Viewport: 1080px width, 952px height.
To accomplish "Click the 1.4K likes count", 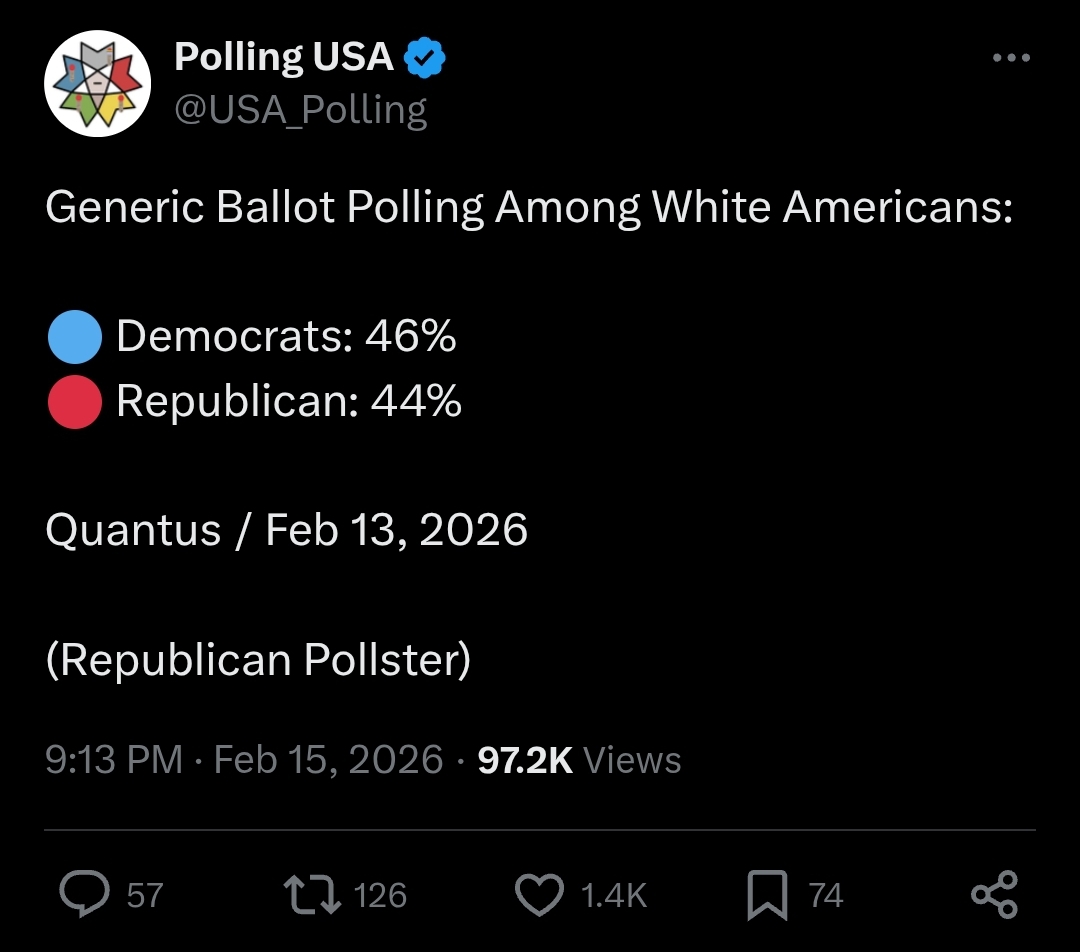I will pos(614,894).
